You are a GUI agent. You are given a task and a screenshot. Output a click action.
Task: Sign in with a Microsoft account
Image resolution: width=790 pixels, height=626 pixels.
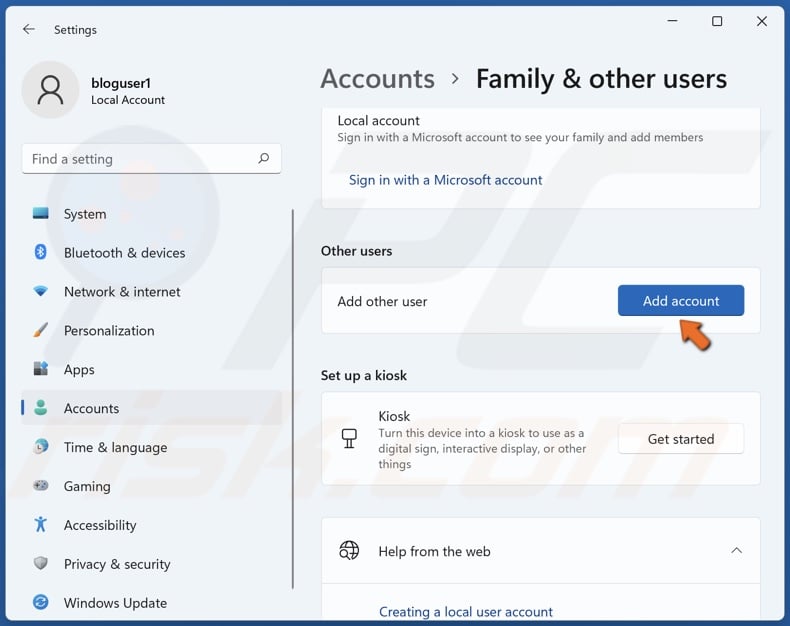[x=445, y=180]
